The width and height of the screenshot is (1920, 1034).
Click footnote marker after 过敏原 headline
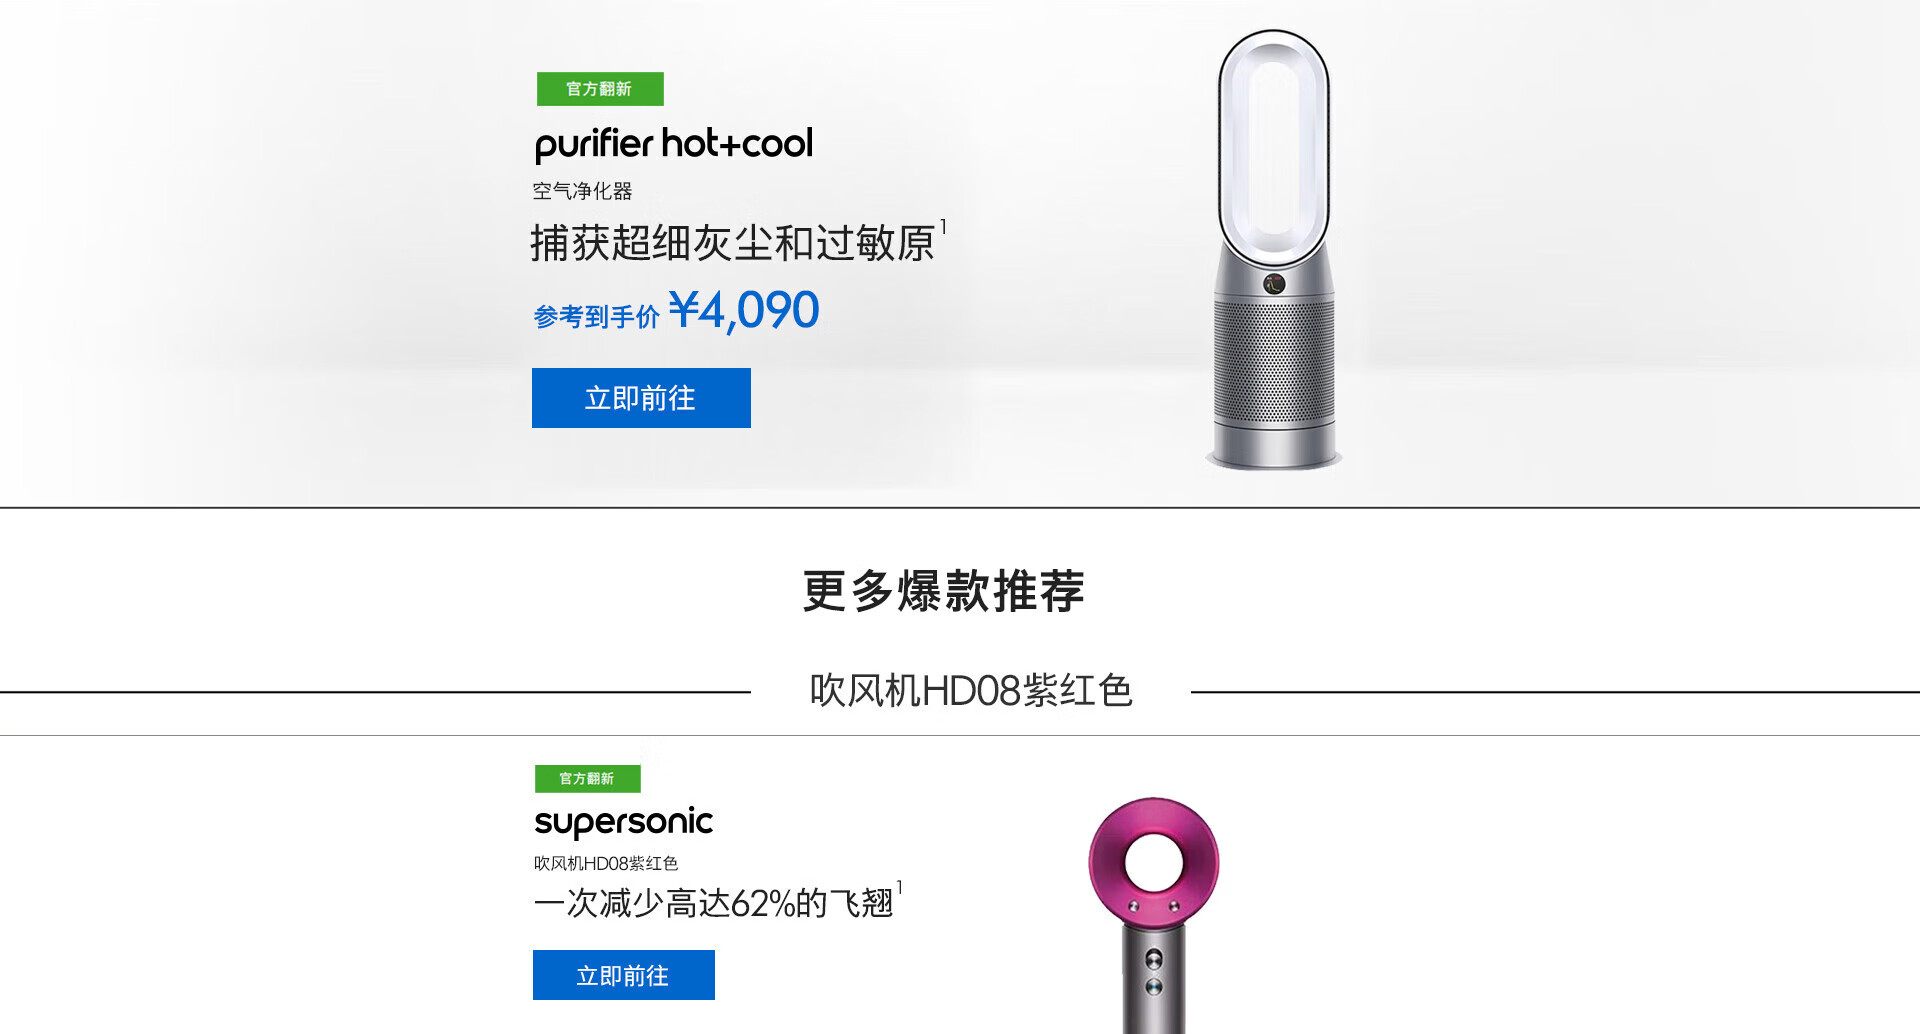943,227
